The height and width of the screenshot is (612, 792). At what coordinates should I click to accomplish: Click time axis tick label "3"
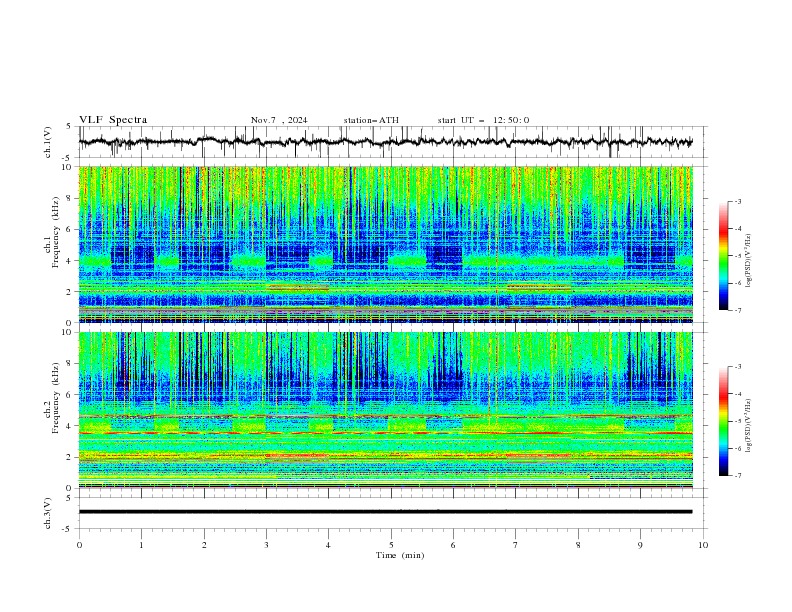[x=266, y=545]
